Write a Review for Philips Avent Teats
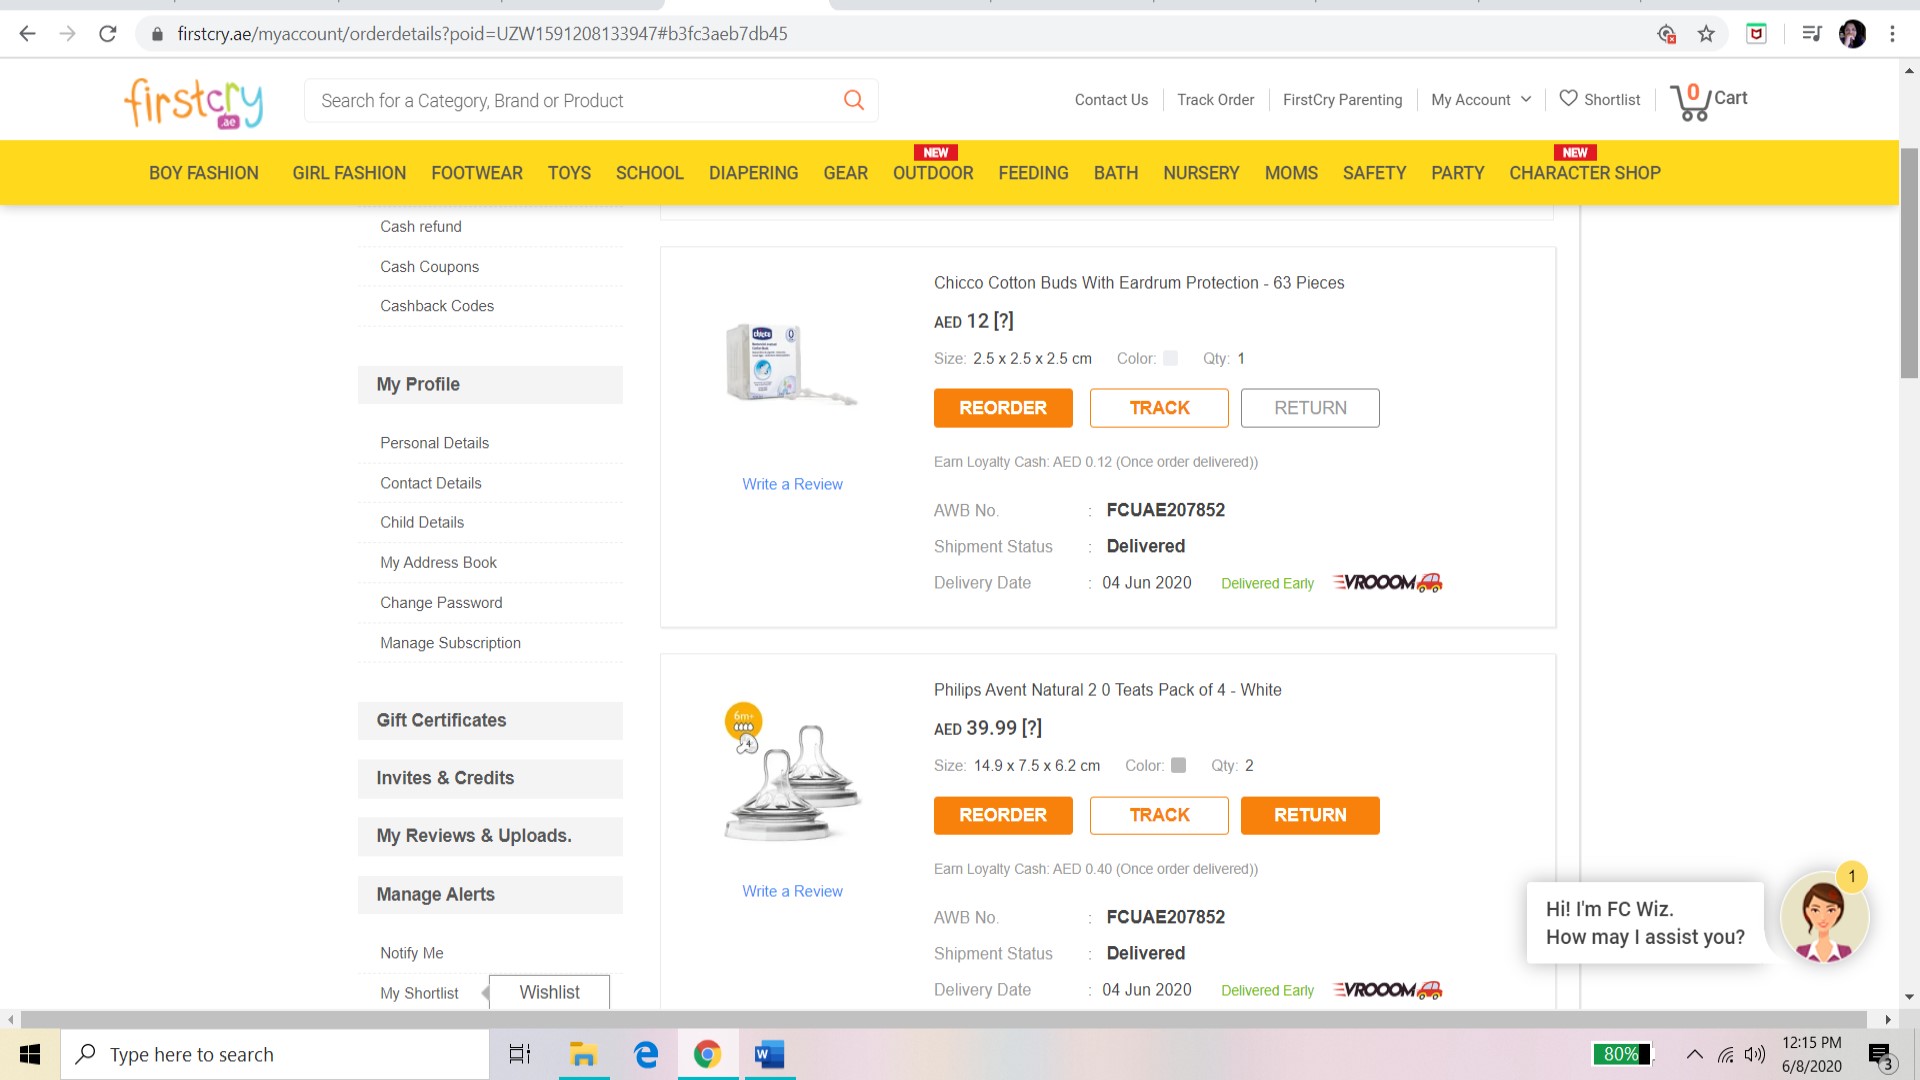1920x1080 pixels. (x=792, y=891)
